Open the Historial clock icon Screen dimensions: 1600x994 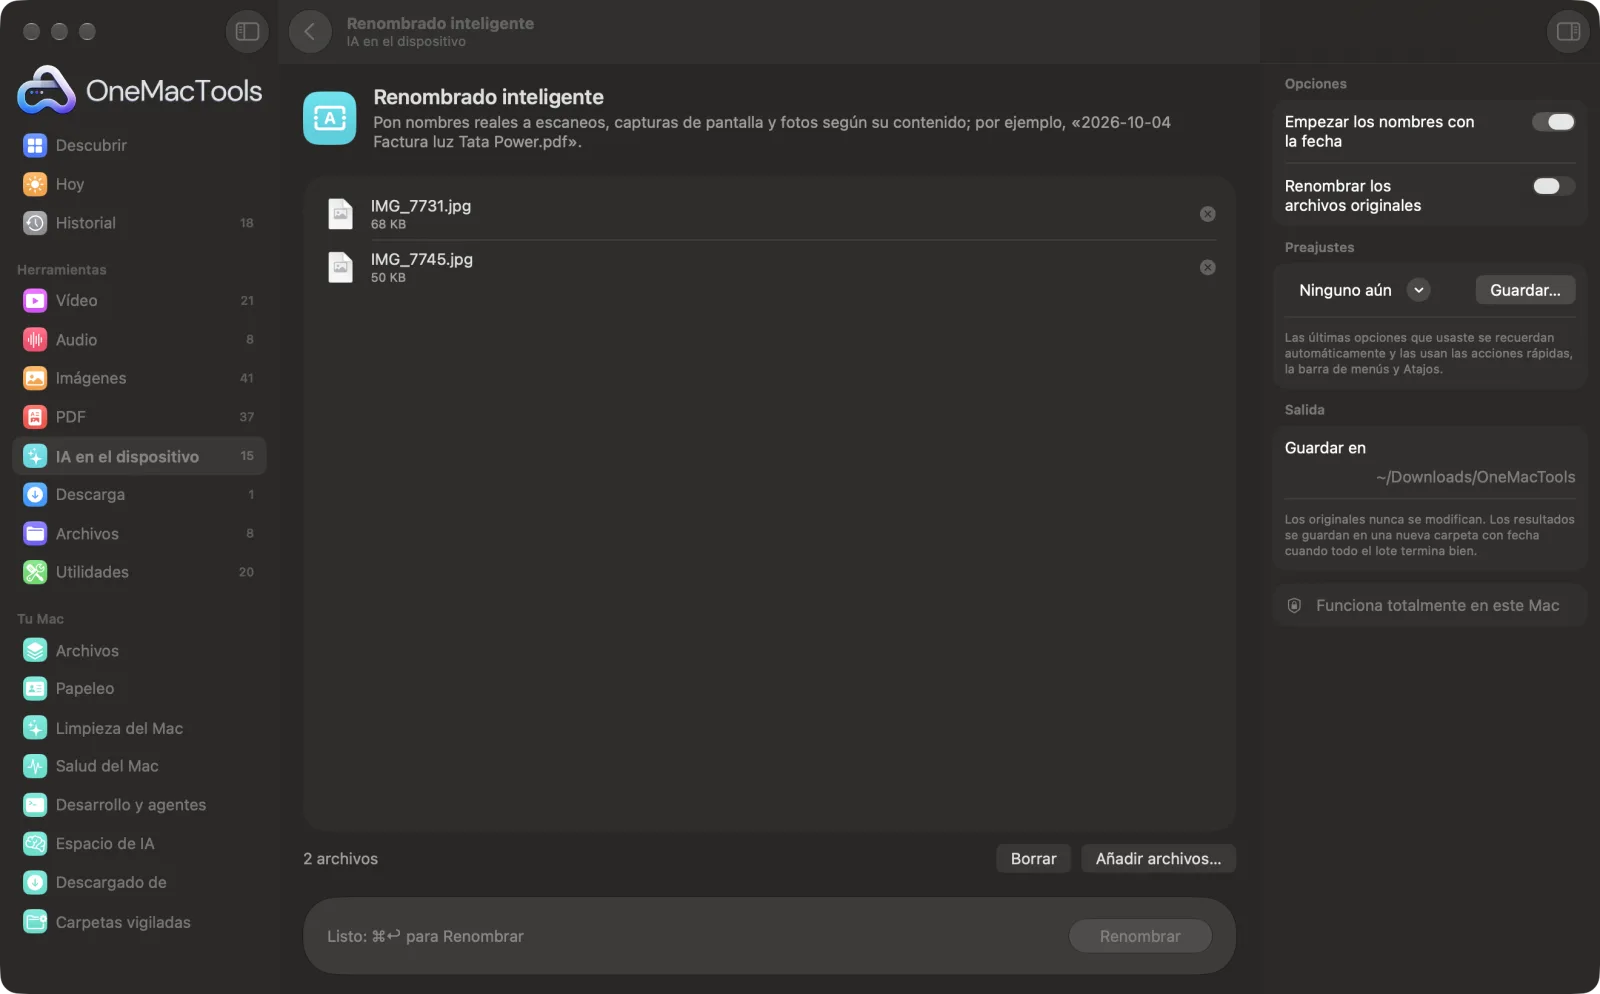(35, 224)
